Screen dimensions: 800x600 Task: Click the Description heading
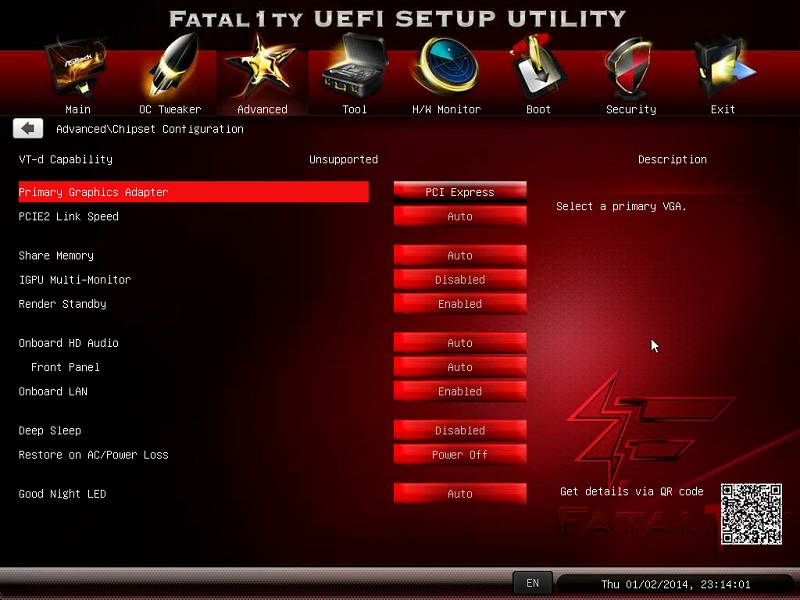[672, 159]
